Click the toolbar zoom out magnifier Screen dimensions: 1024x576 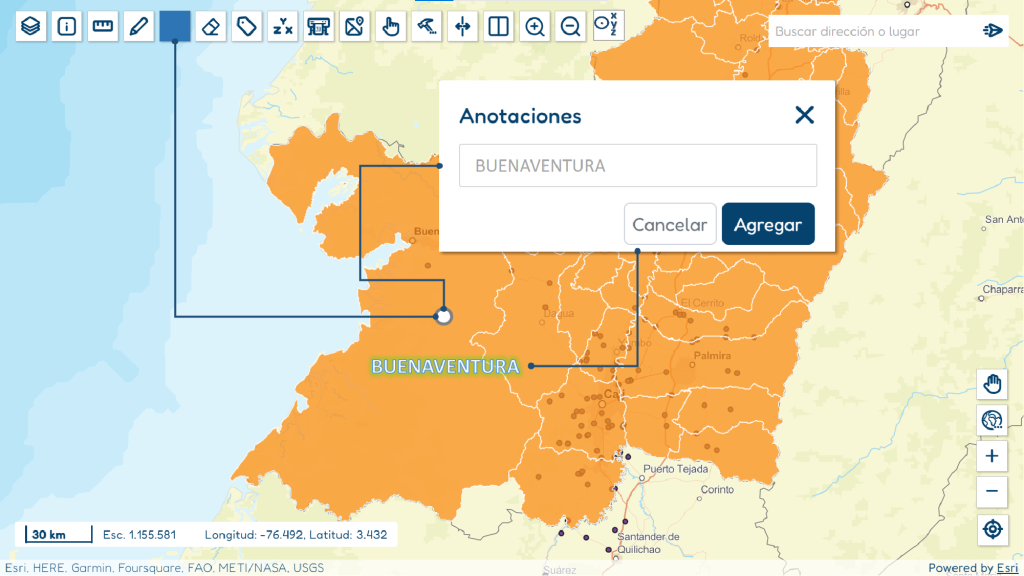571,26
